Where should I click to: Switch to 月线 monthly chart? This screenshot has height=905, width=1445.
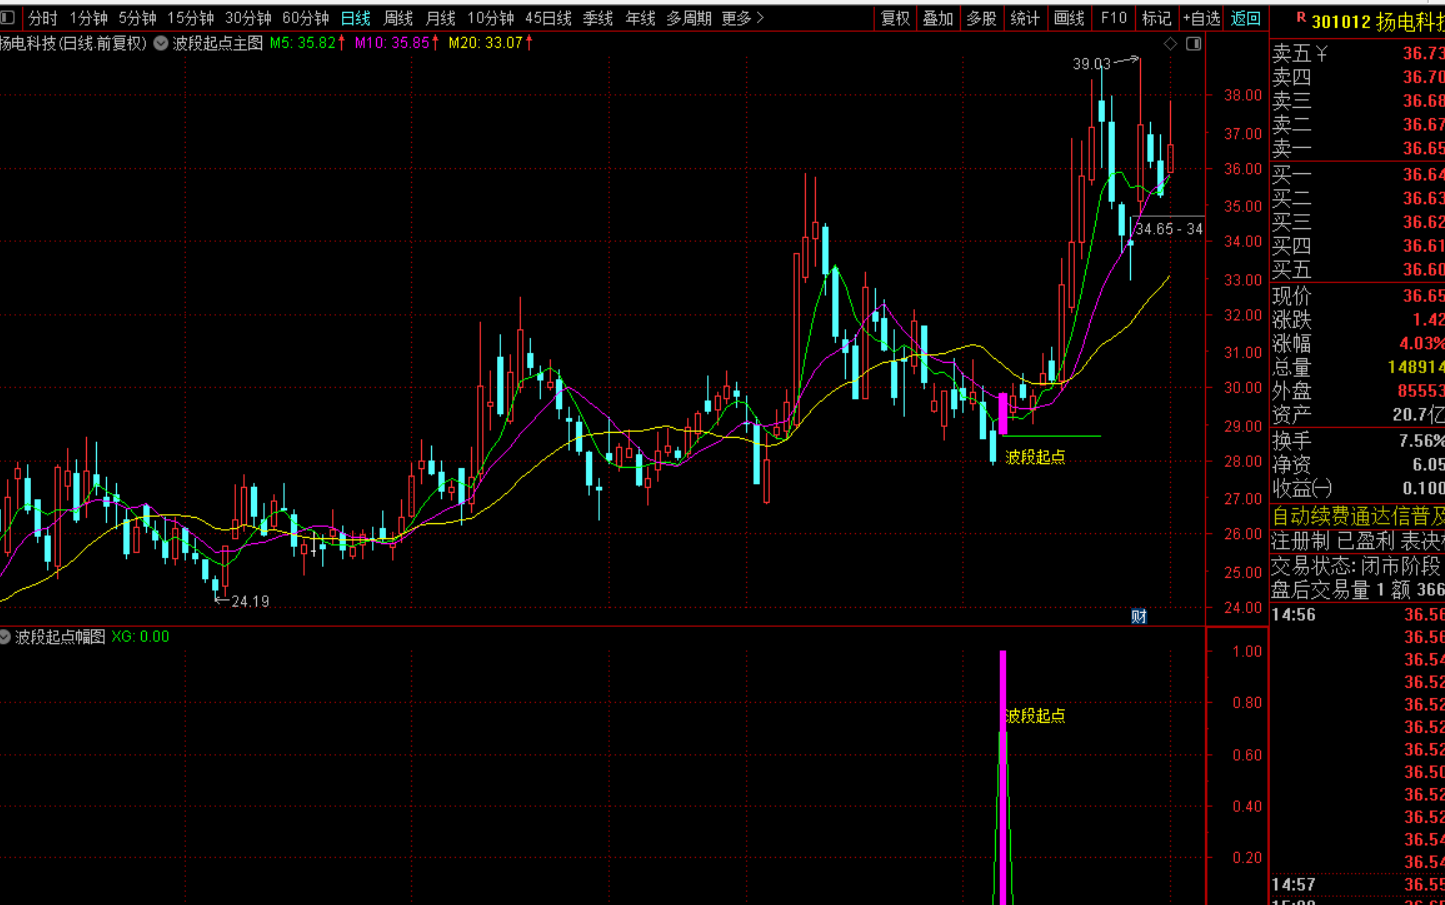click(440, 18)
